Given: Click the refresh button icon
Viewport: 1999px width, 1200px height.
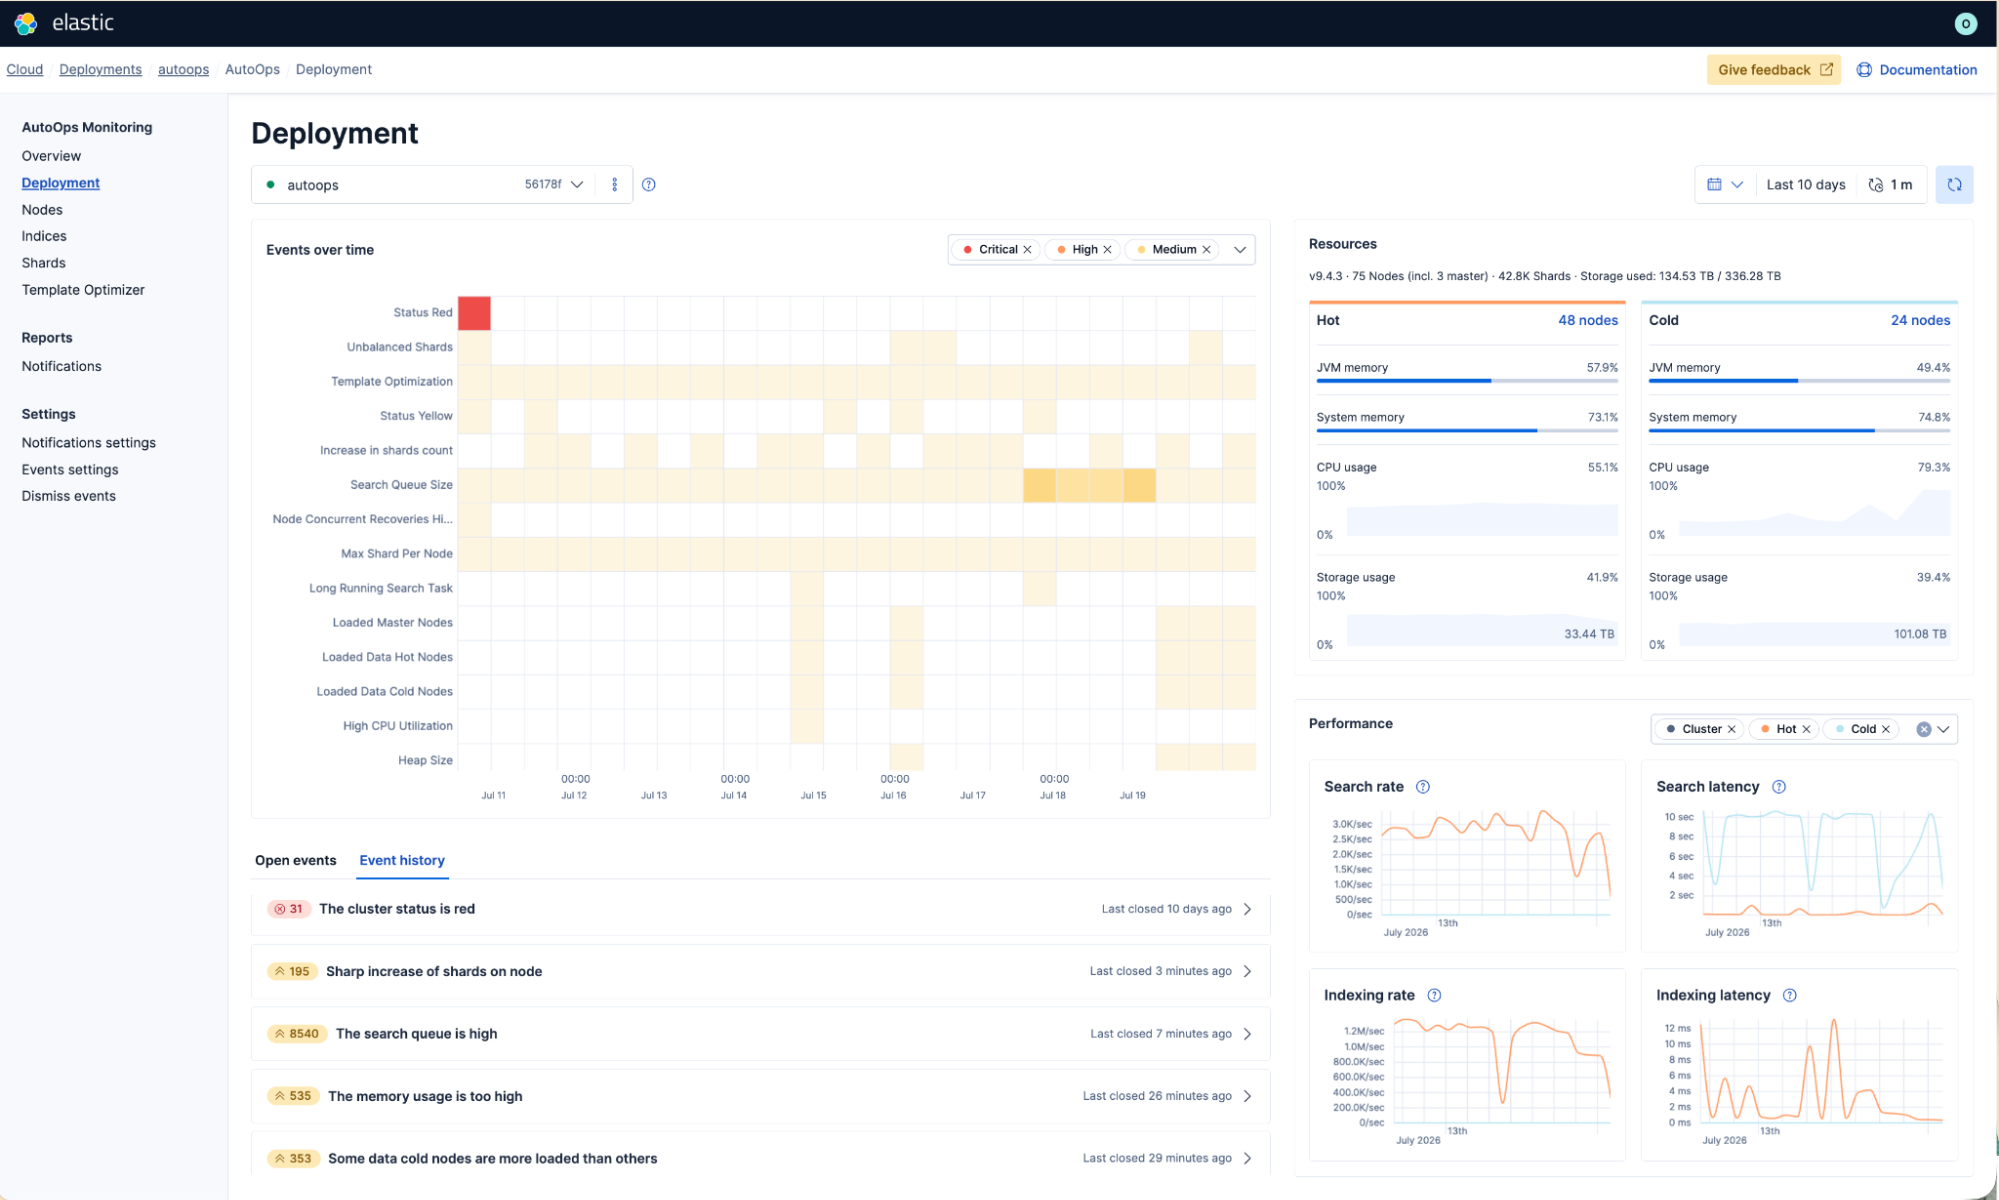Looking at the screenshot, I should click(x=1954, y=185).
